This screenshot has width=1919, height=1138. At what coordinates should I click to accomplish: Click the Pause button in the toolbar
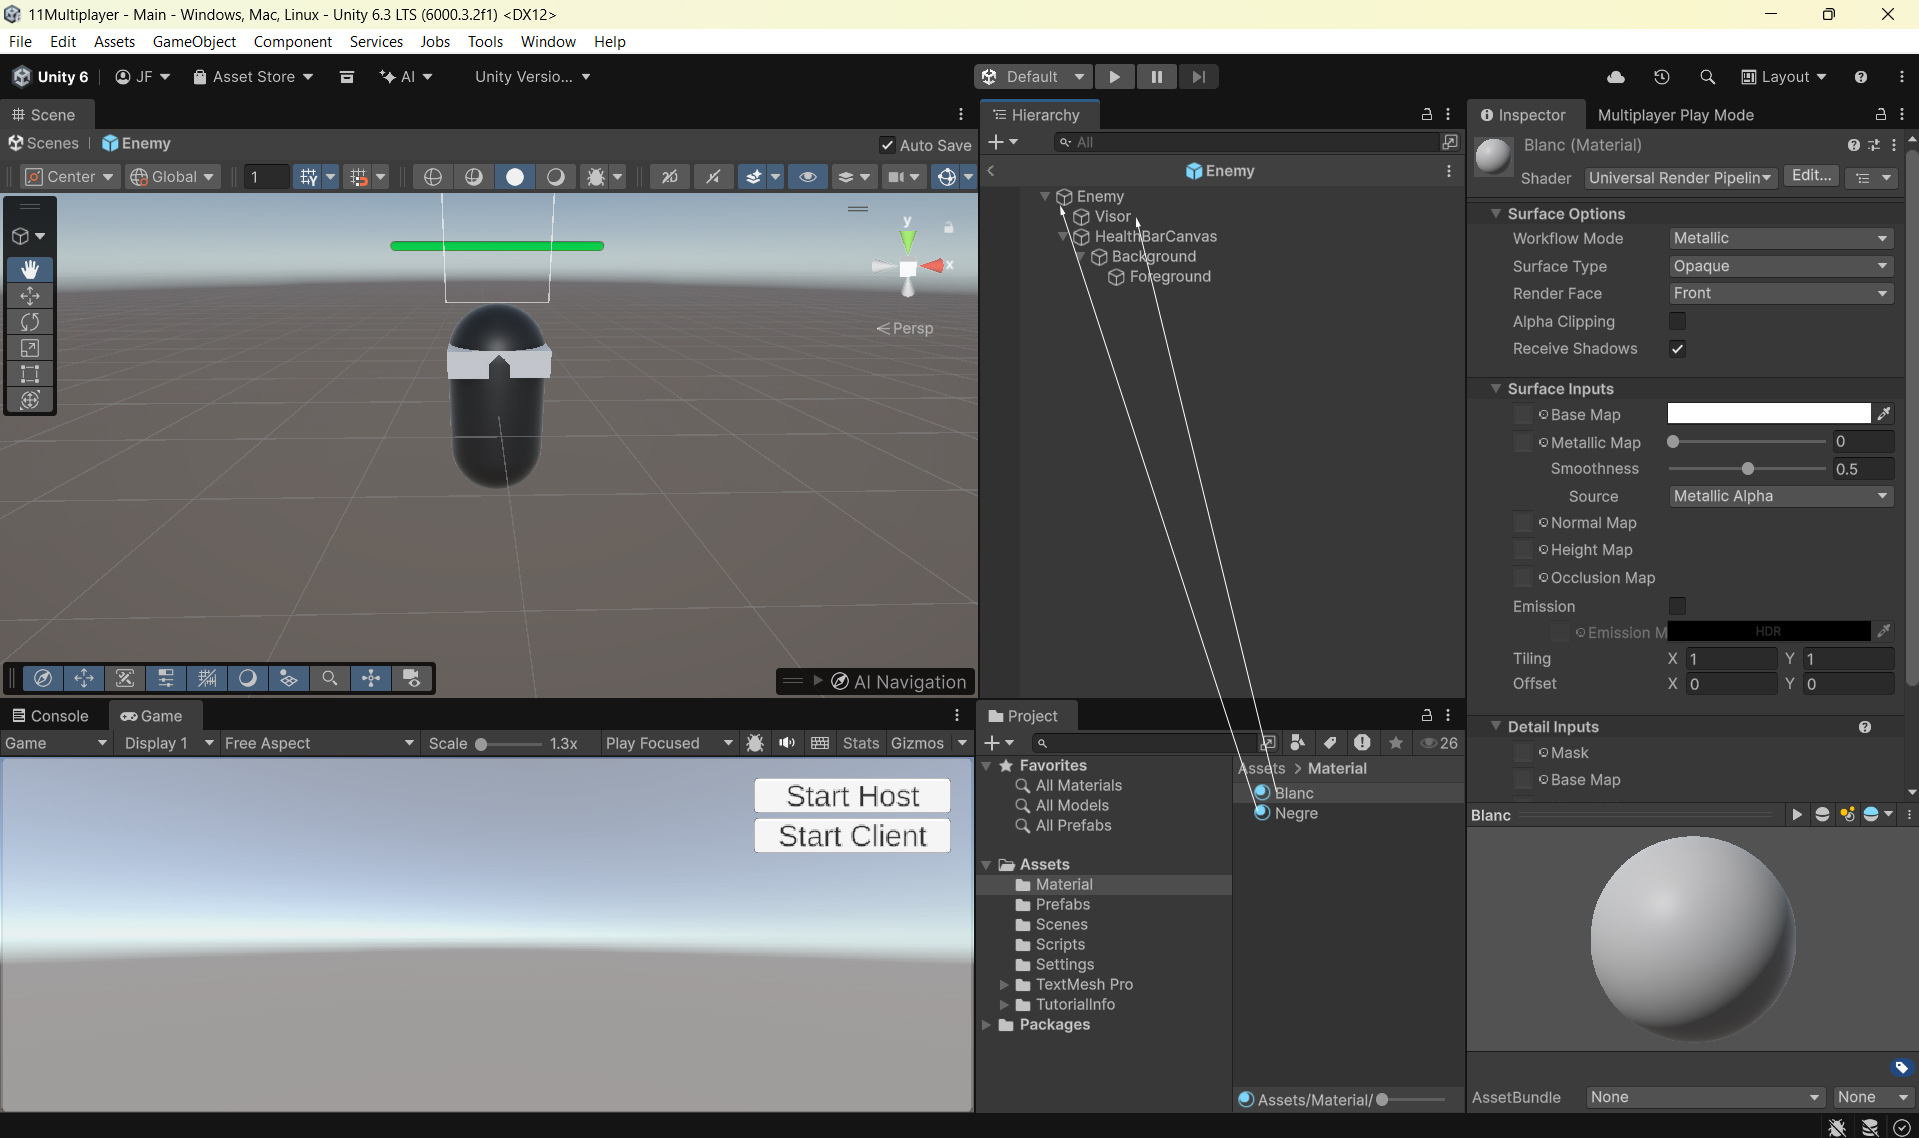pyautogui.click(x=1156, y=77)
